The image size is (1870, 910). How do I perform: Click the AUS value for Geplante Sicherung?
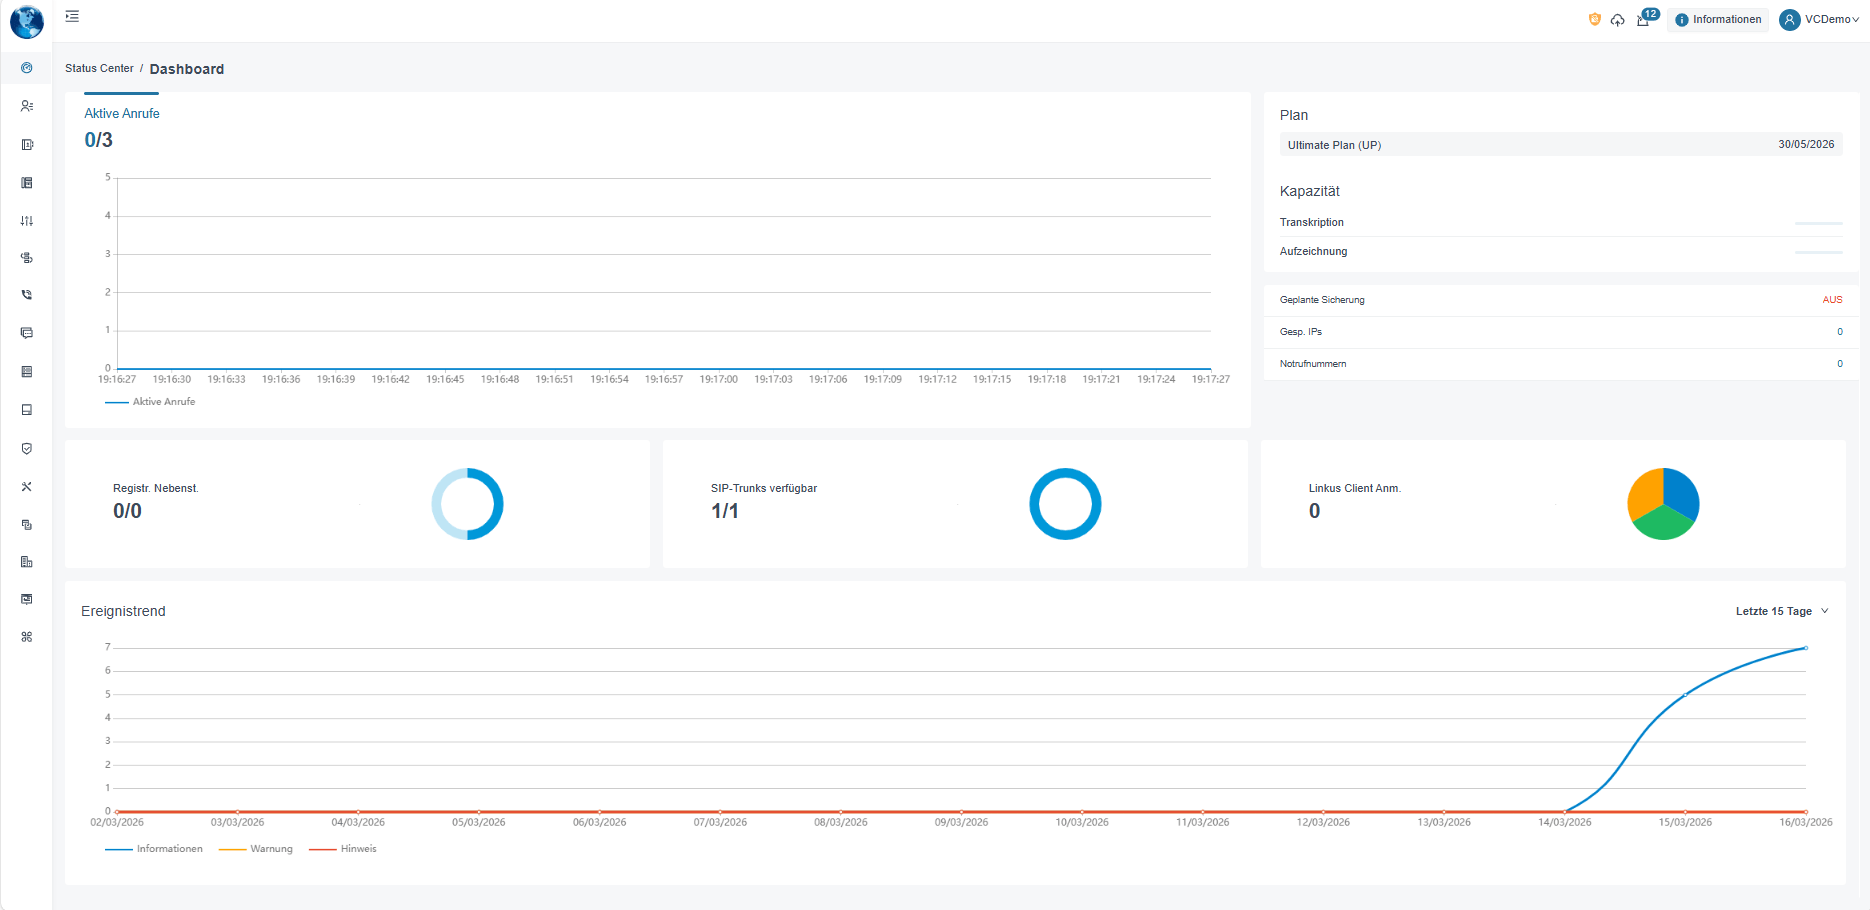coord(1832,300)
